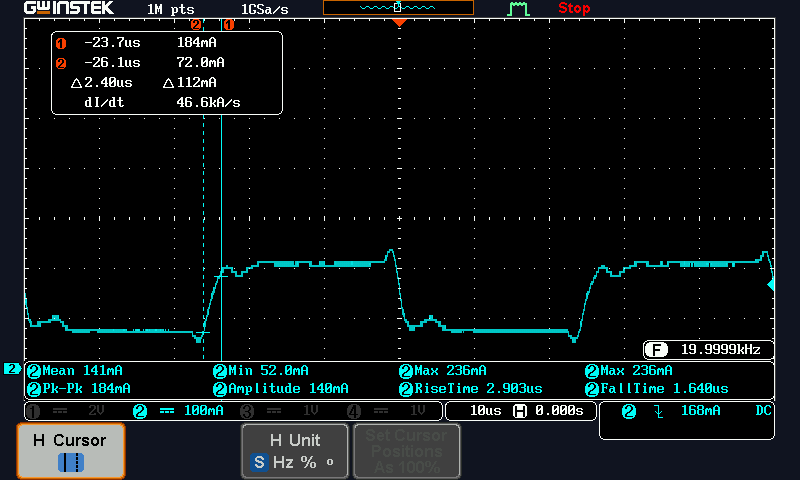Click the Stop run status label
This screenshot has height=480, width=800.
(x=574, y=9)
